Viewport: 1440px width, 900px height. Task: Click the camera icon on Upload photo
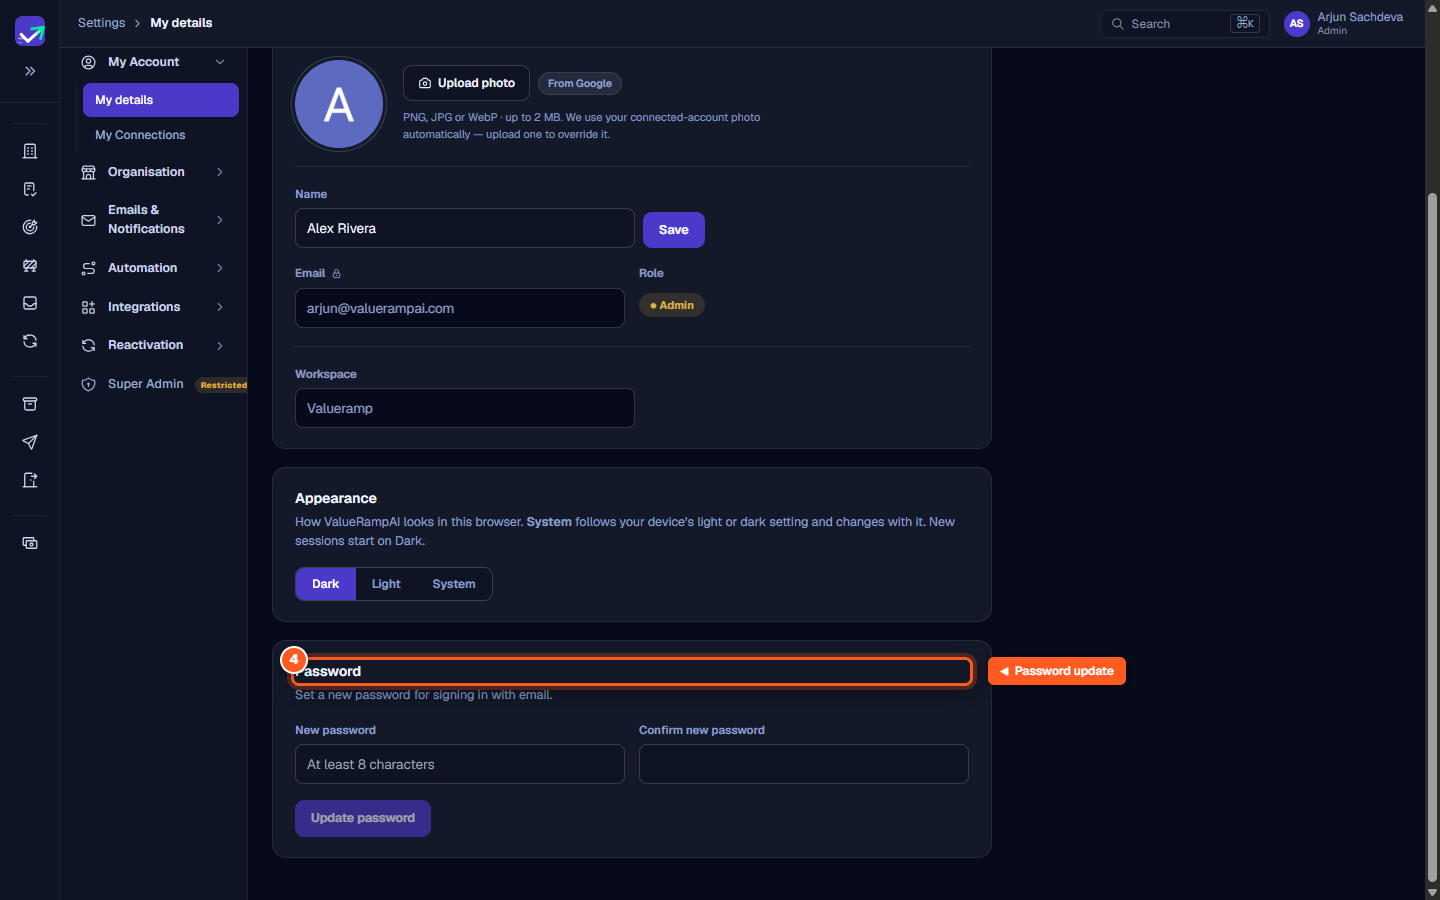(425, 83)
